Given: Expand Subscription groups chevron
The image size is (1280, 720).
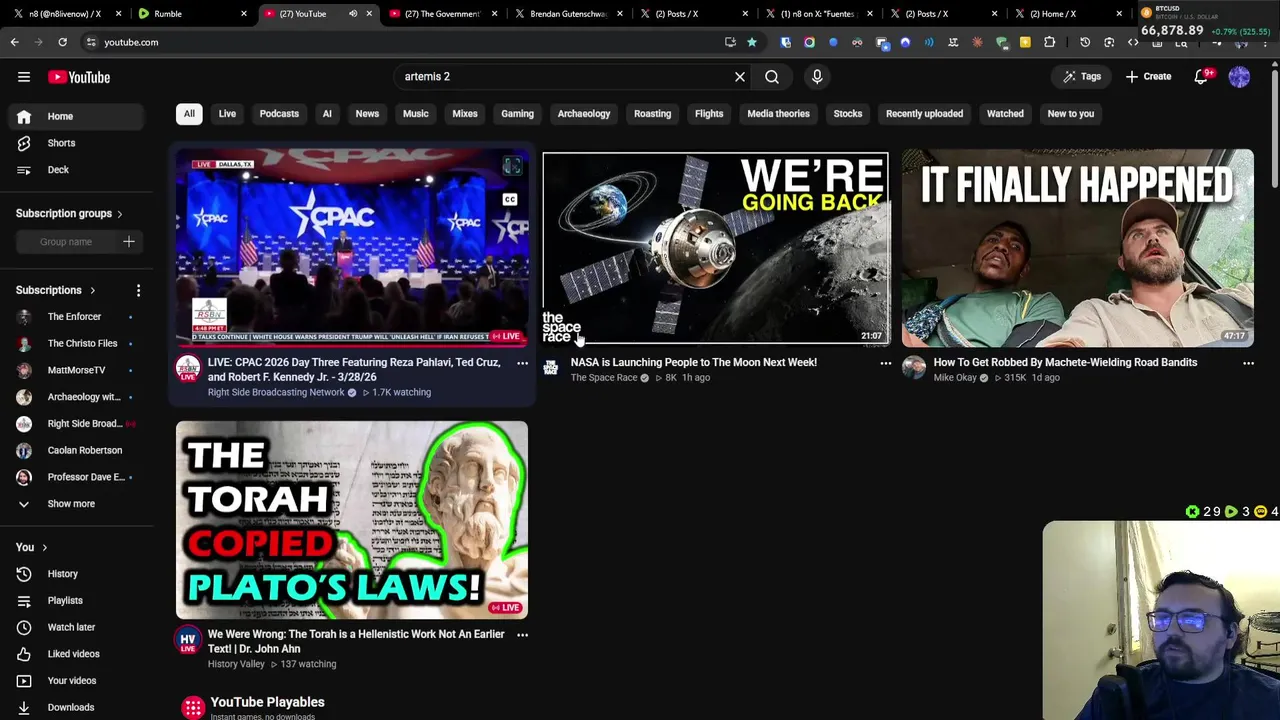Looking at the screenshot, I should (x=119, y=214).
